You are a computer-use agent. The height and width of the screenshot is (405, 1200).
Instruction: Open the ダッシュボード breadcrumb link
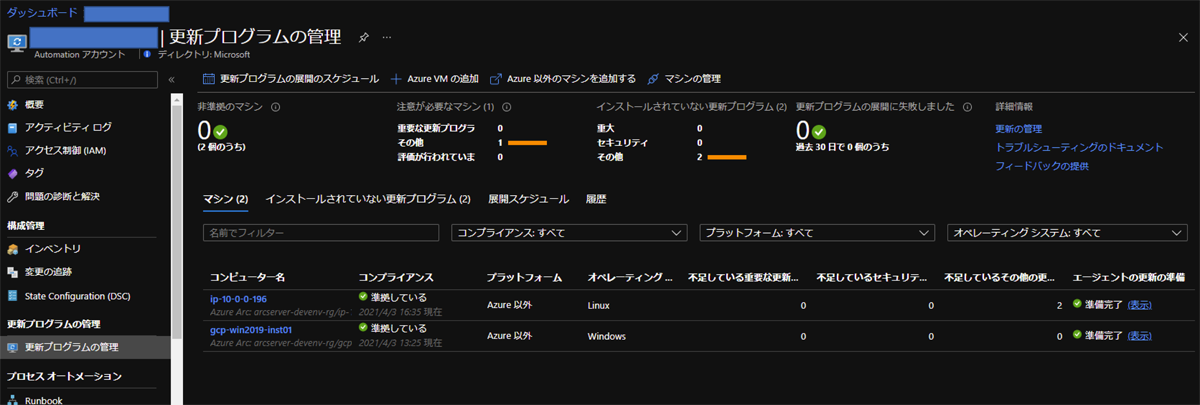pos(41,13)
